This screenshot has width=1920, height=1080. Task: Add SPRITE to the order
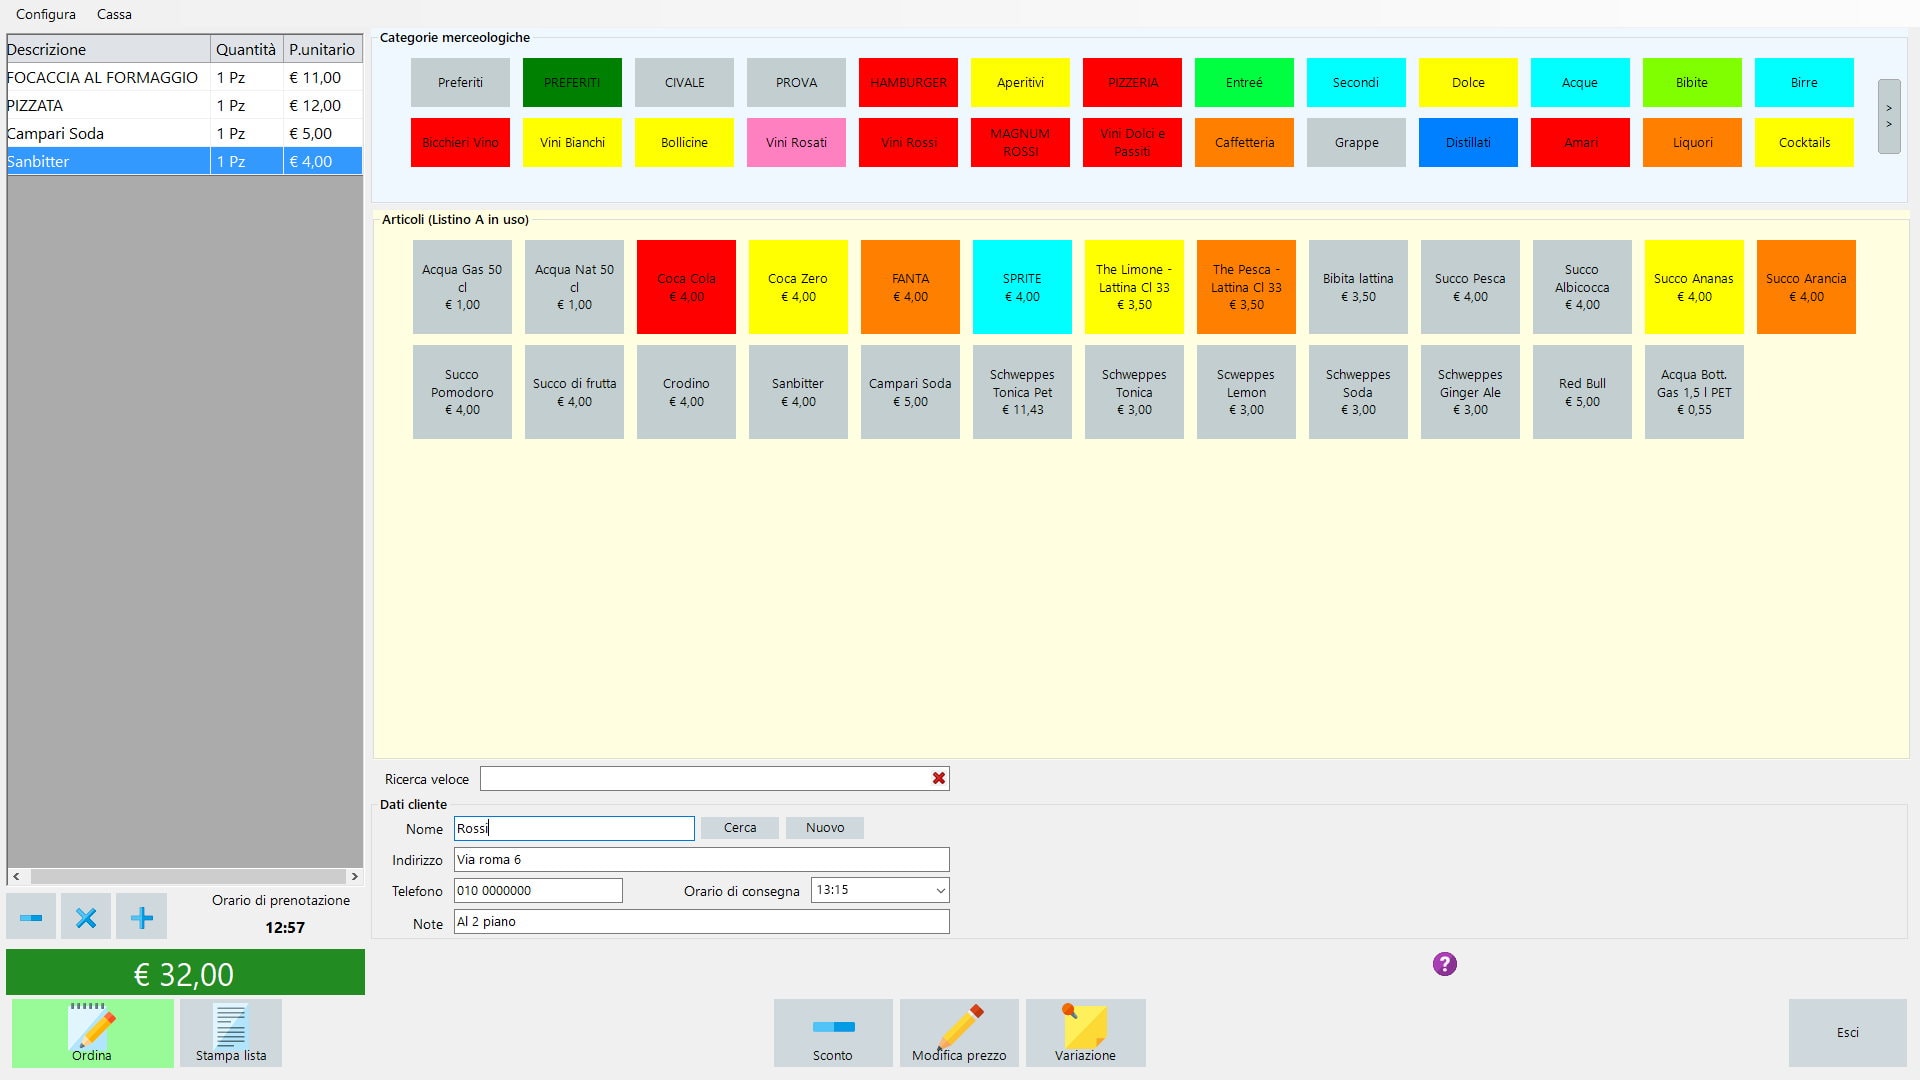1022,287
